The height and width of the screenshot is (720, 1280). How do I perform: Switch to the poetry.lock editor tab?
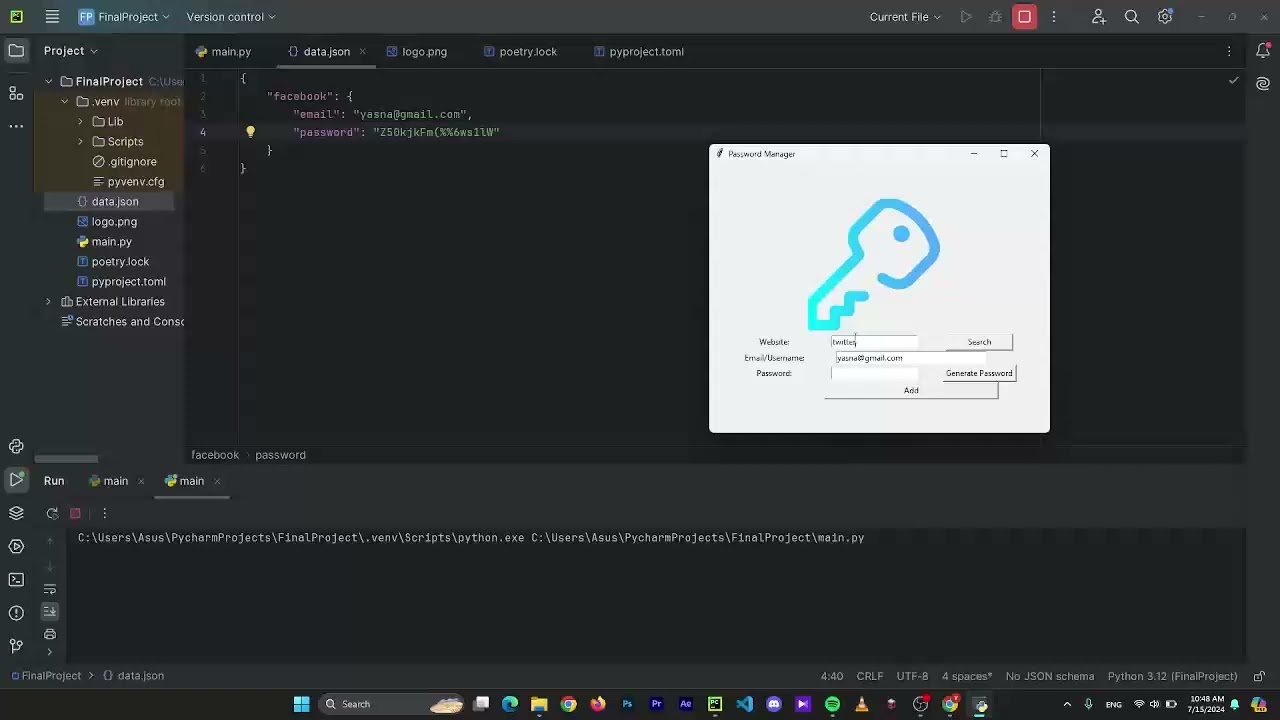[x=520, y=52]
